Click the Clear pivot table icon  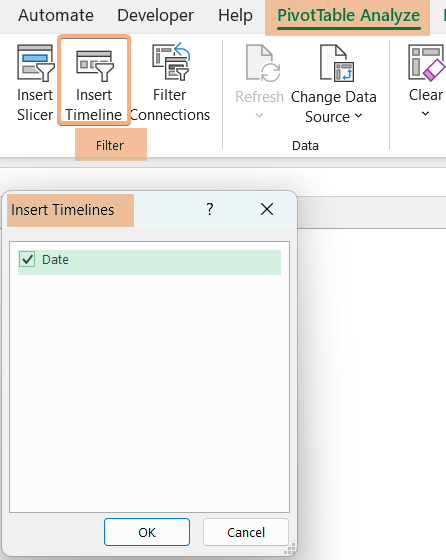point(427,62)
